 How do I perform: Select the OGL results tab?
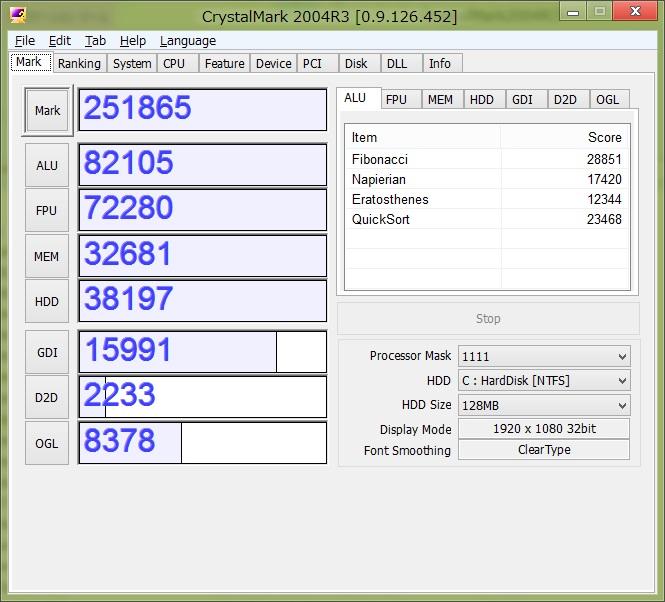pos(607,99)
